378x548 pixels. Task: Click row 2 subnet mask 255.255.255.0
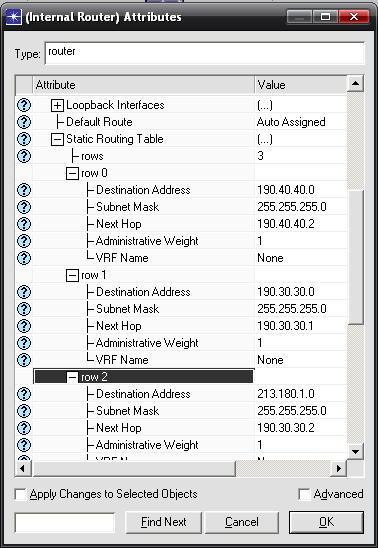pos(292,411)
